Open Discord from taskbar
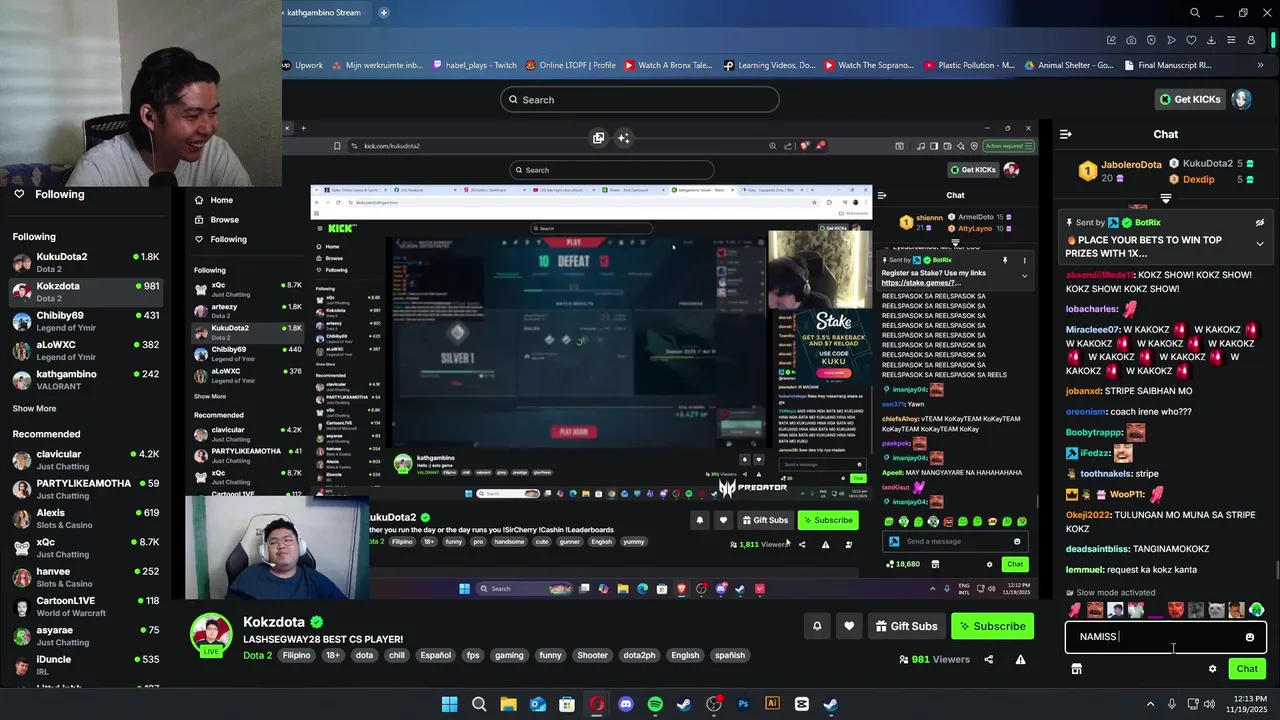This screenshot has width=1280, height=720. [x=626, y=704]
